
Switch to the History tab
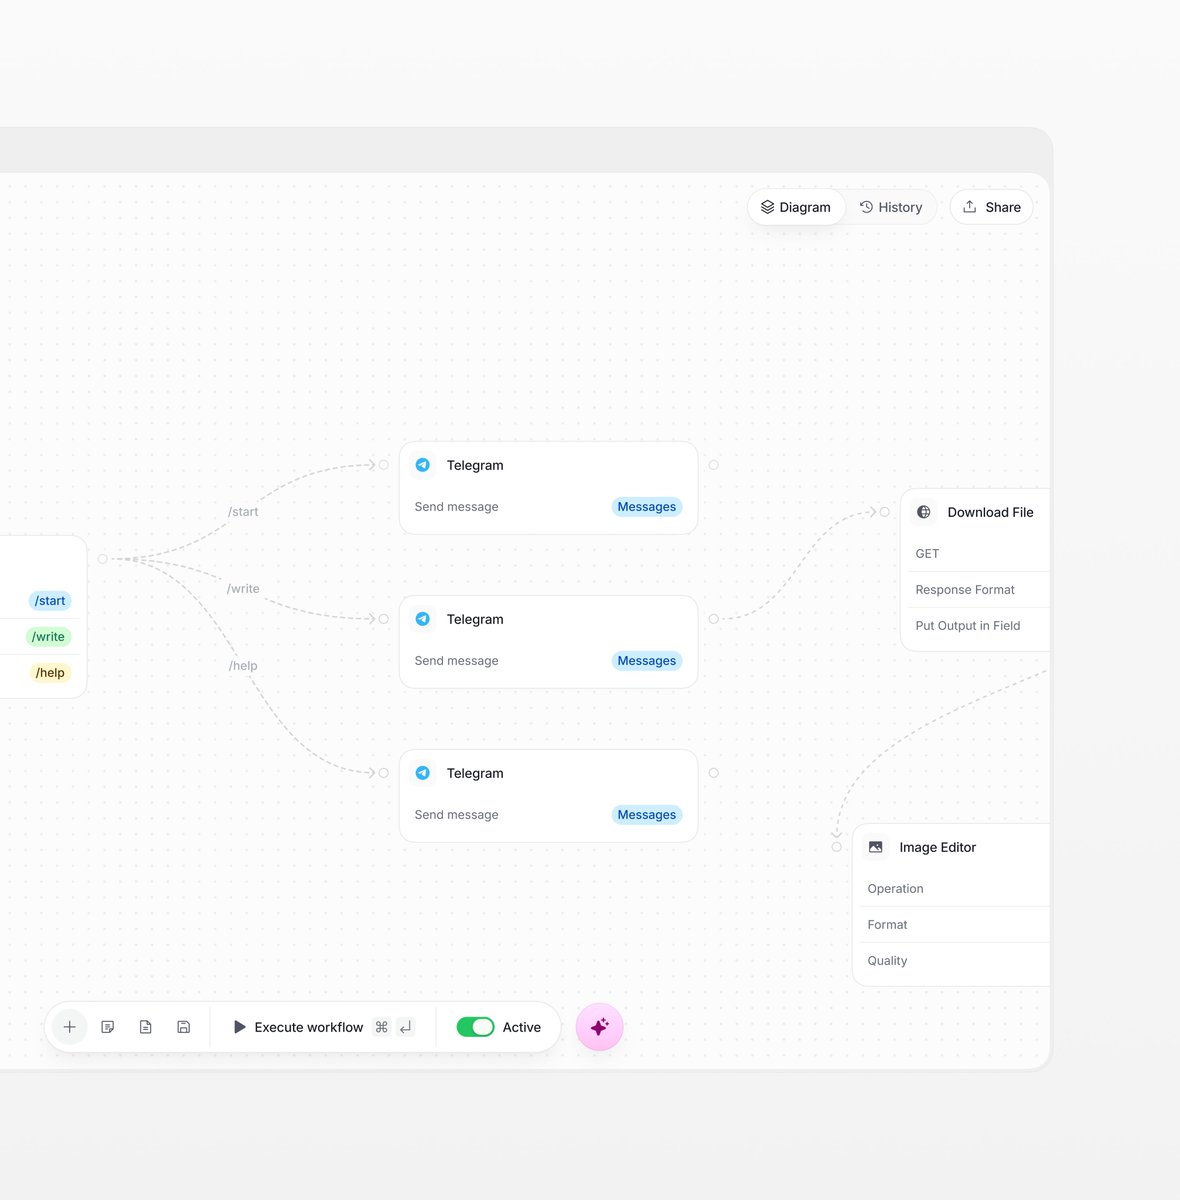point(892,207)
